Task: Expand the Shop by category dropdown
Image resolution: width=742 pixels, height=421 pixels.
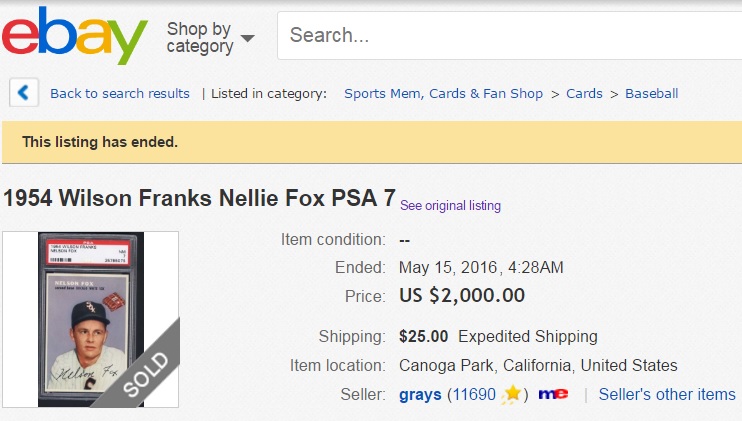Action: coord(200,37)
